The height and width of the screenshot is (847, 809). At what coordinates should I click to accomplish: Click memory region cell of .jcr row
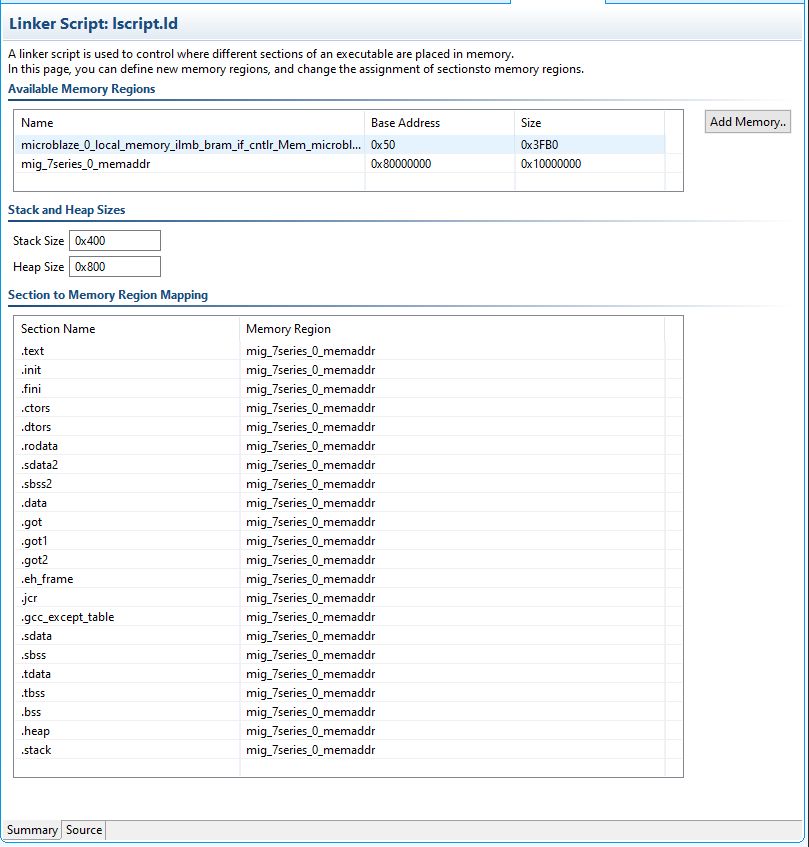pyautogui.click(x=311, y=598)
